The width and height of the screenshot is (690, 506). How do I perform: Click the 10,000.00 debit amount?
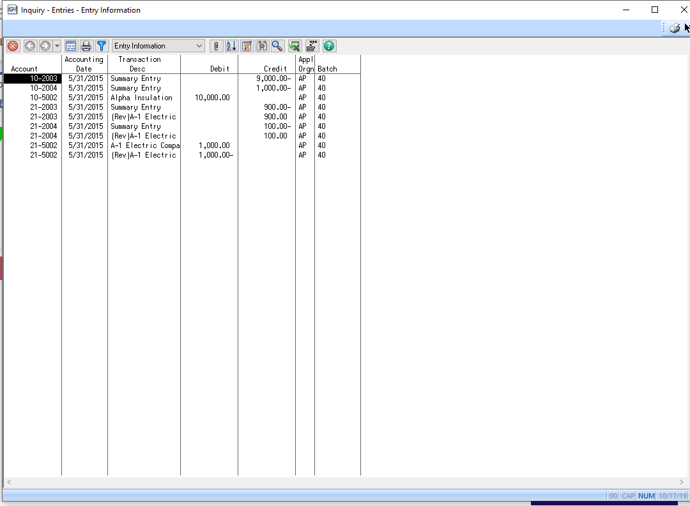coord(212,98)
